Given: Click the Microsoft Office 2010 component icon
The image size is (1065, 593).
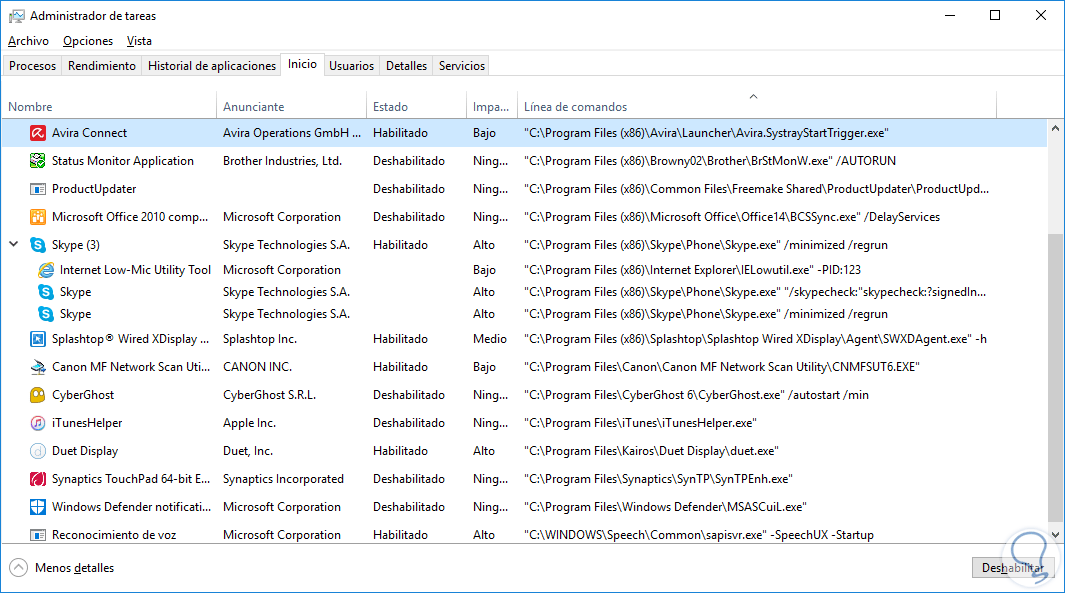Looking at the screenshot, I should coord(38,217).
